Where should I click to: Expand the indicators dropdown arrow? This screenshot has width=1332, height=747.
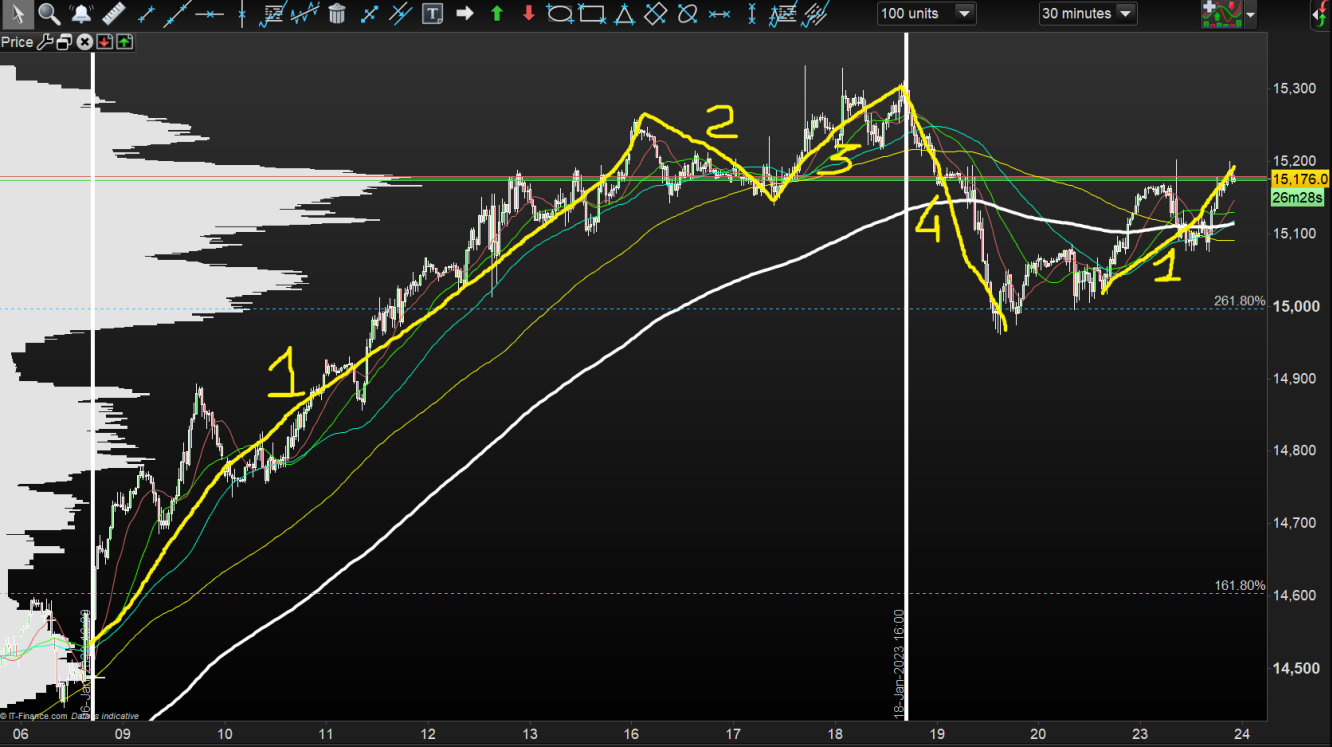point(1250,14)
